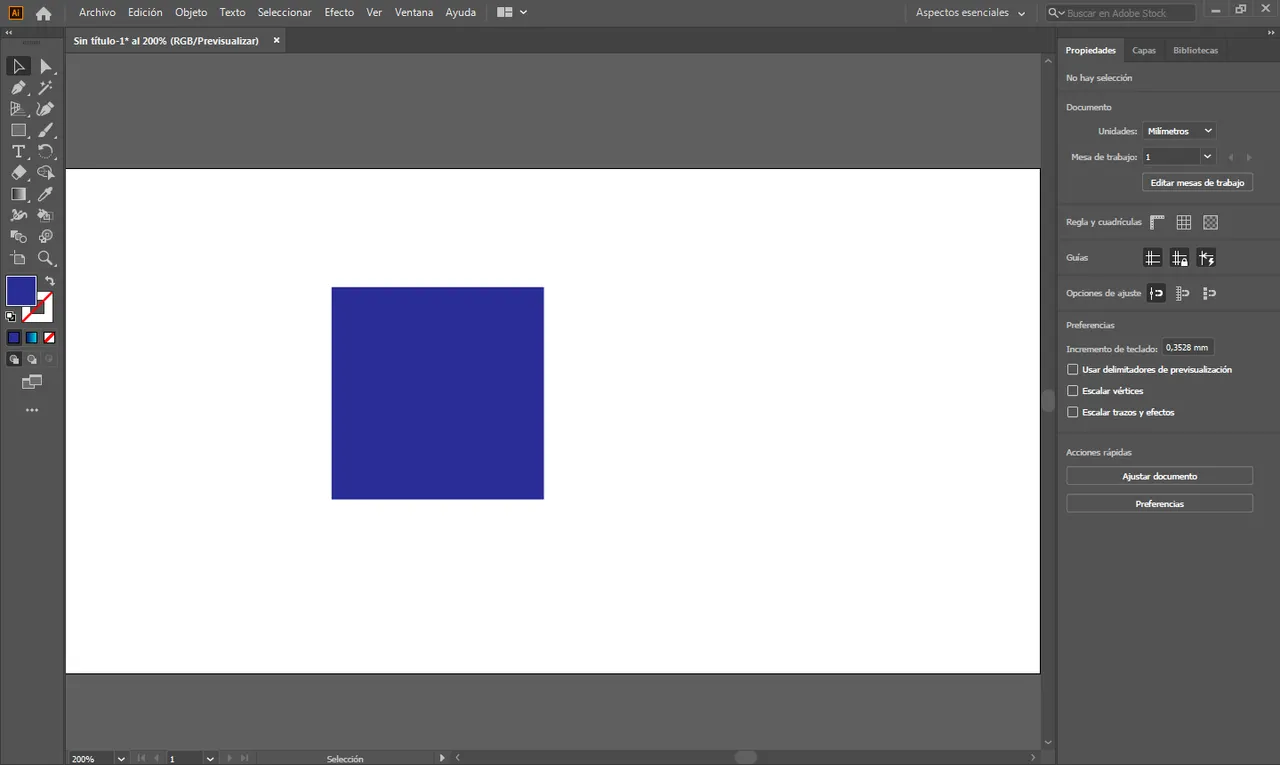Select the Width/Warp tool

(18, 215)
